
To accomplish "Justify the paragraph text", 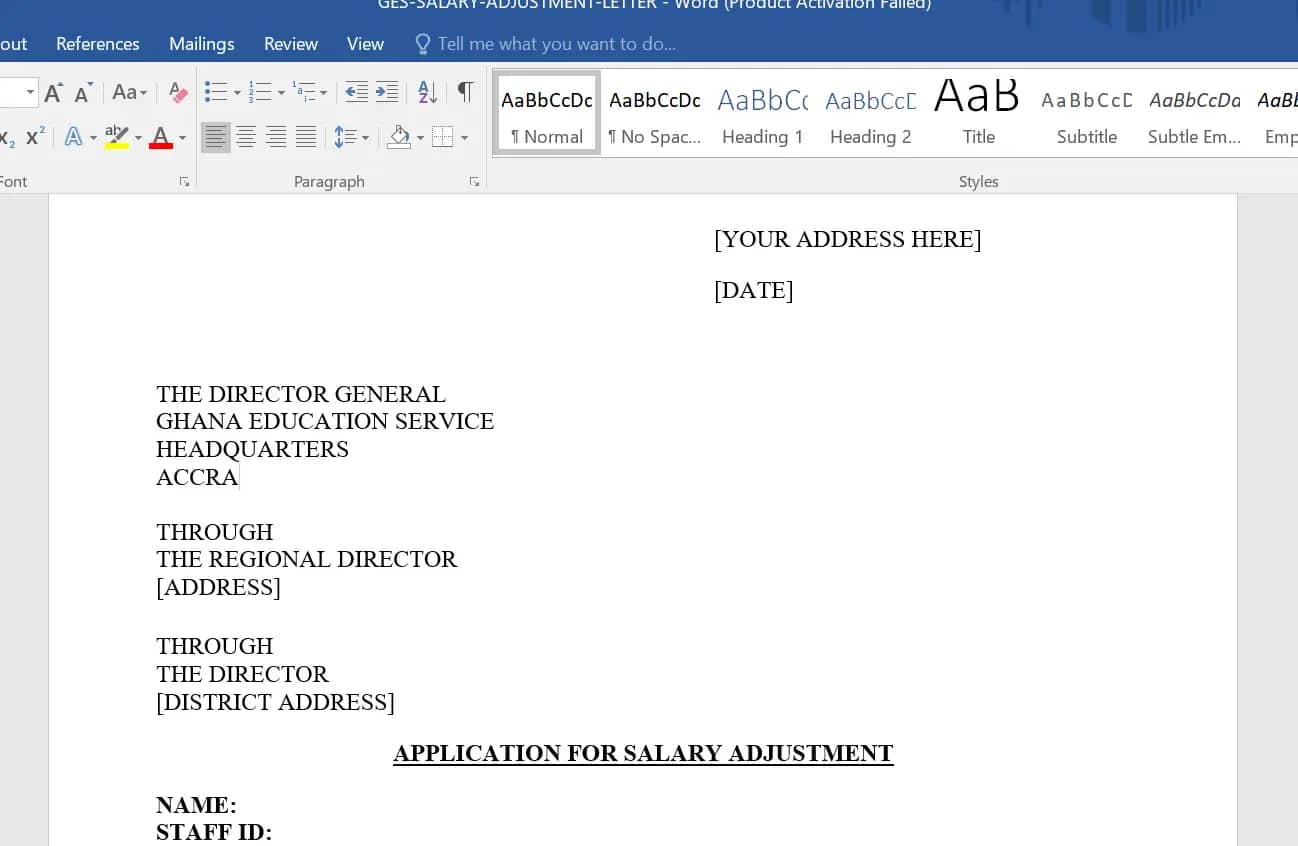I will 306,137.
